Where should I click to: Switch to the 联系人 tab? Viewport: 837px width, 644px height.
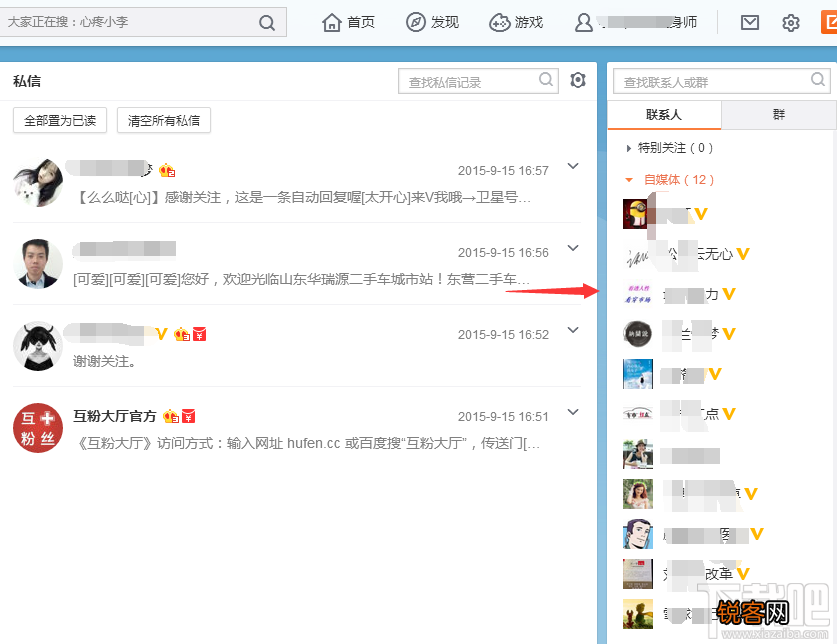coord(664,114)
